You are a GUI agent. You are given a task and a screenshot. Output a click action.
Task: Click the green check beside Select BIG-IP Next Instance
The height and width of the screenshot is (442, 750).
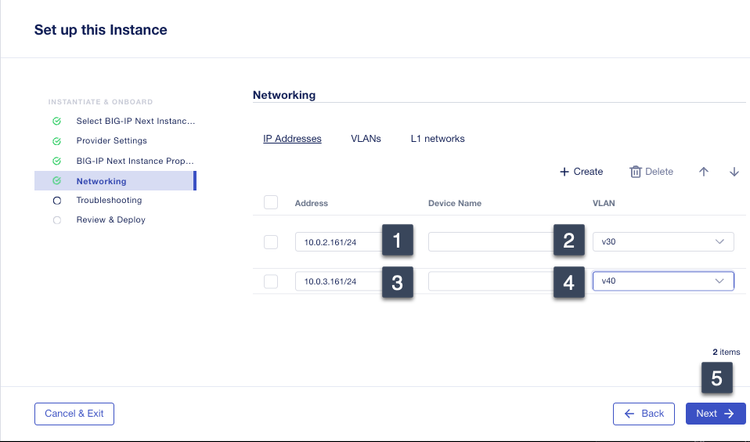[57, 121]
